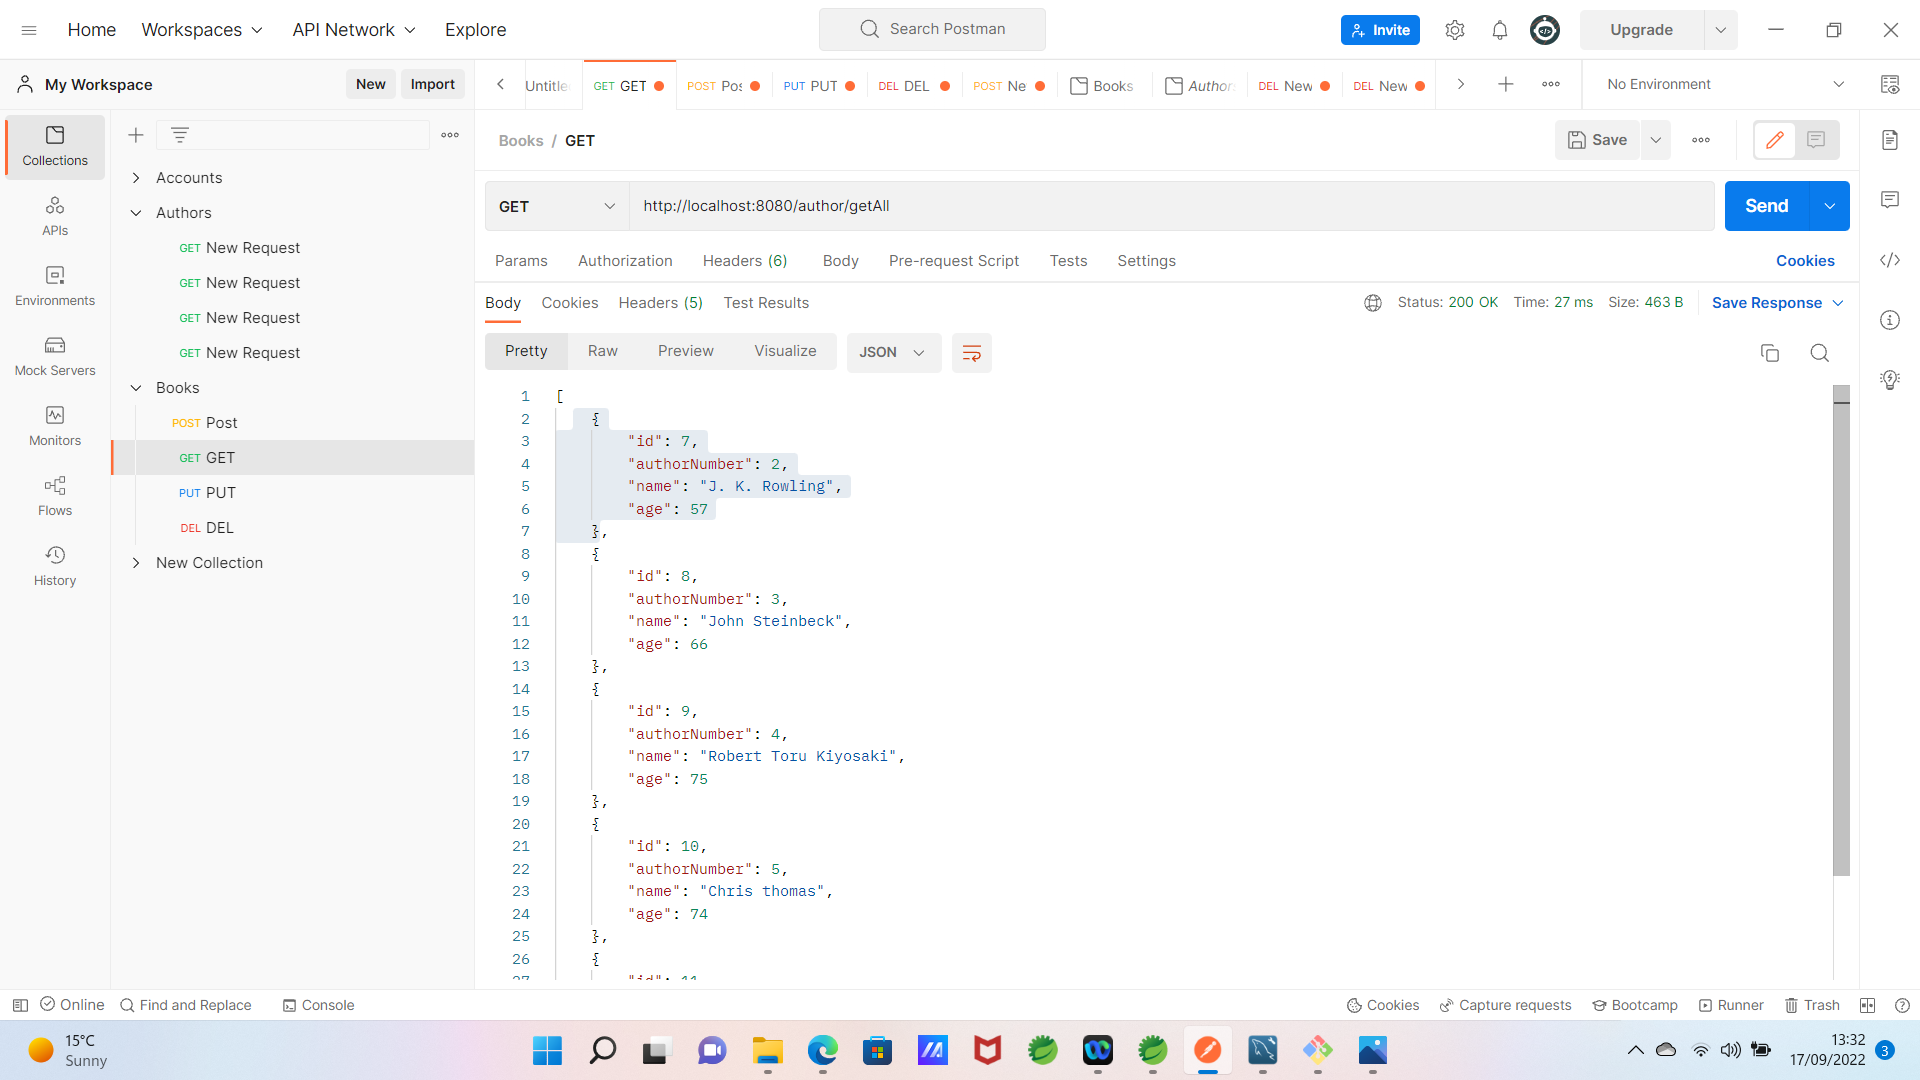Click the Send button
1920x1080 pixels.
[1767, 206]
